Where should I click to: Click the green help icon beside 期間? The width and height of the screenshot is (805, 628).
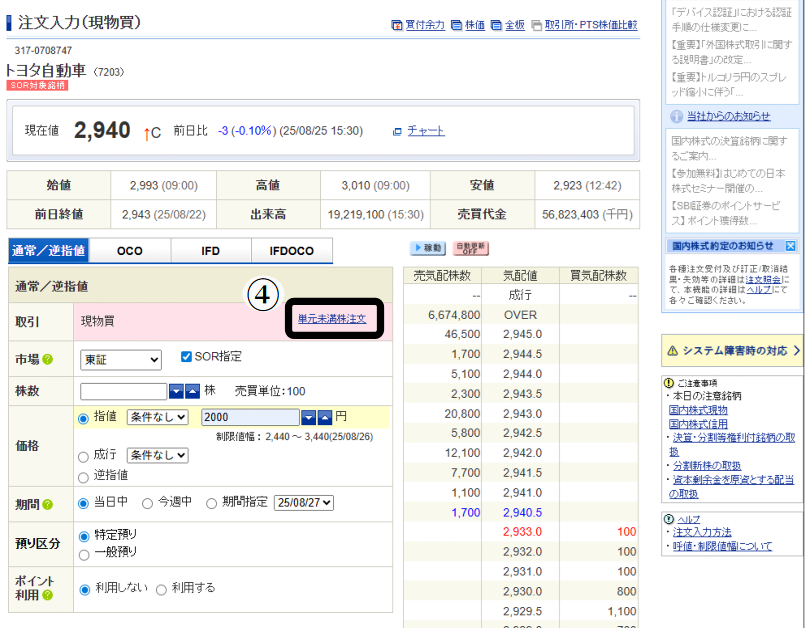[x=47, y=504]
